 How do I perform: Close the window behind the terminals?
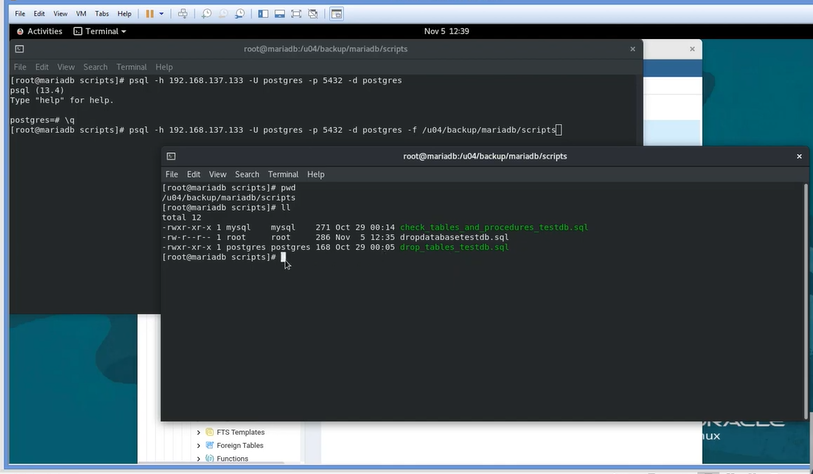692,49
